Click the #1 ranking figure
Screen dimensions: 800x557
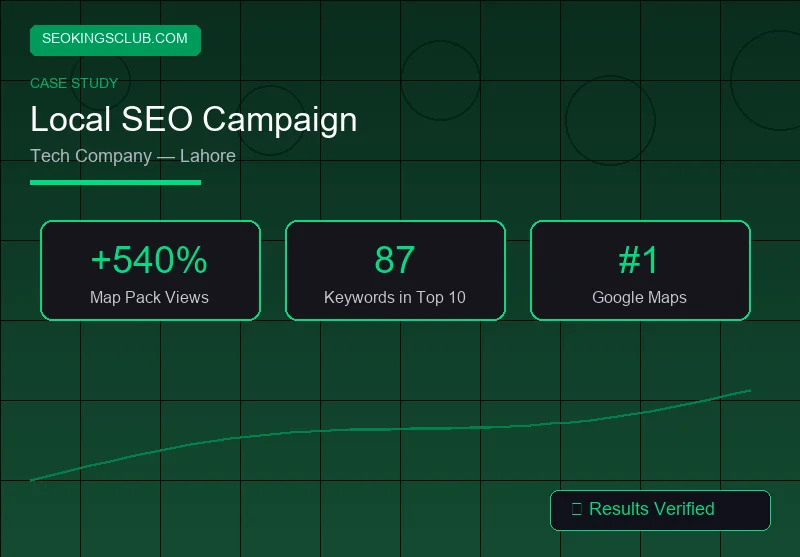click(638, 260)
